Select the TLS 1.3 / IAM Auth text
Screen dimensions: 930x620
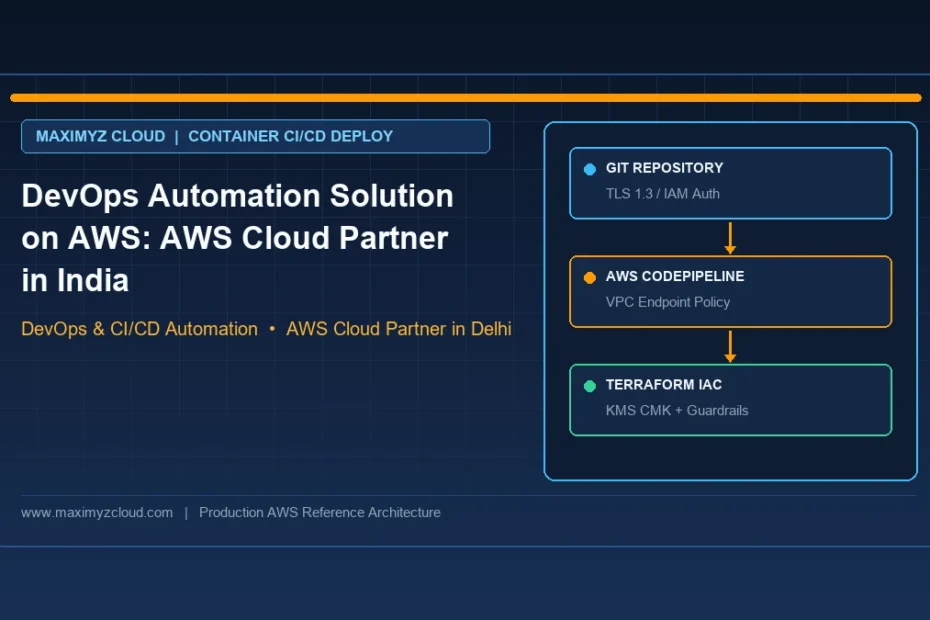click(663, 194)
